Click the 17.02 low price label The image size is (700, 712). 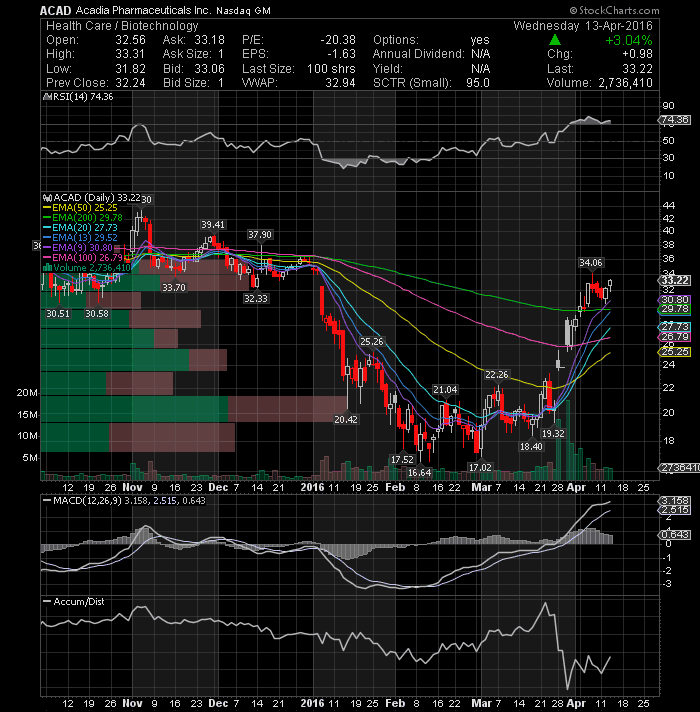[x=480, y=467]
